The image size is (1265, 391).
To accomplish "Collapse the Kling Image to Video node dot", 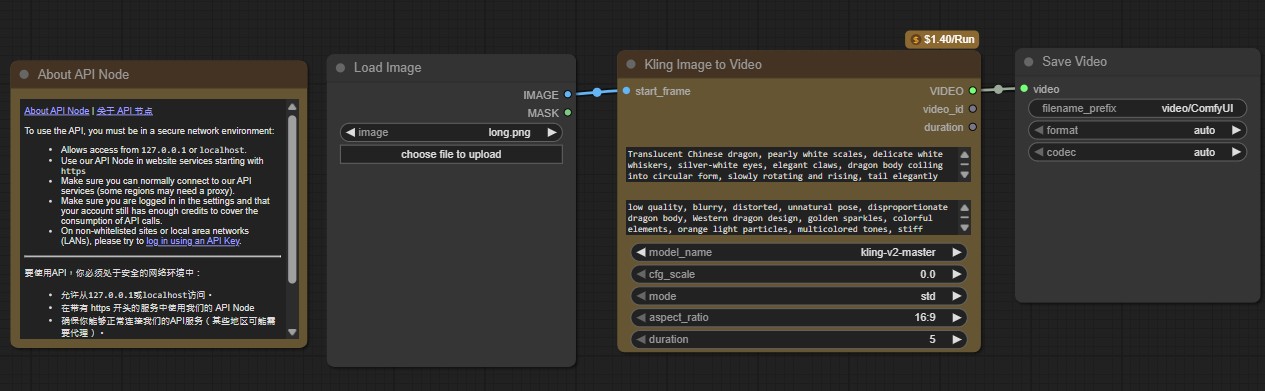I will click(631, 64).
